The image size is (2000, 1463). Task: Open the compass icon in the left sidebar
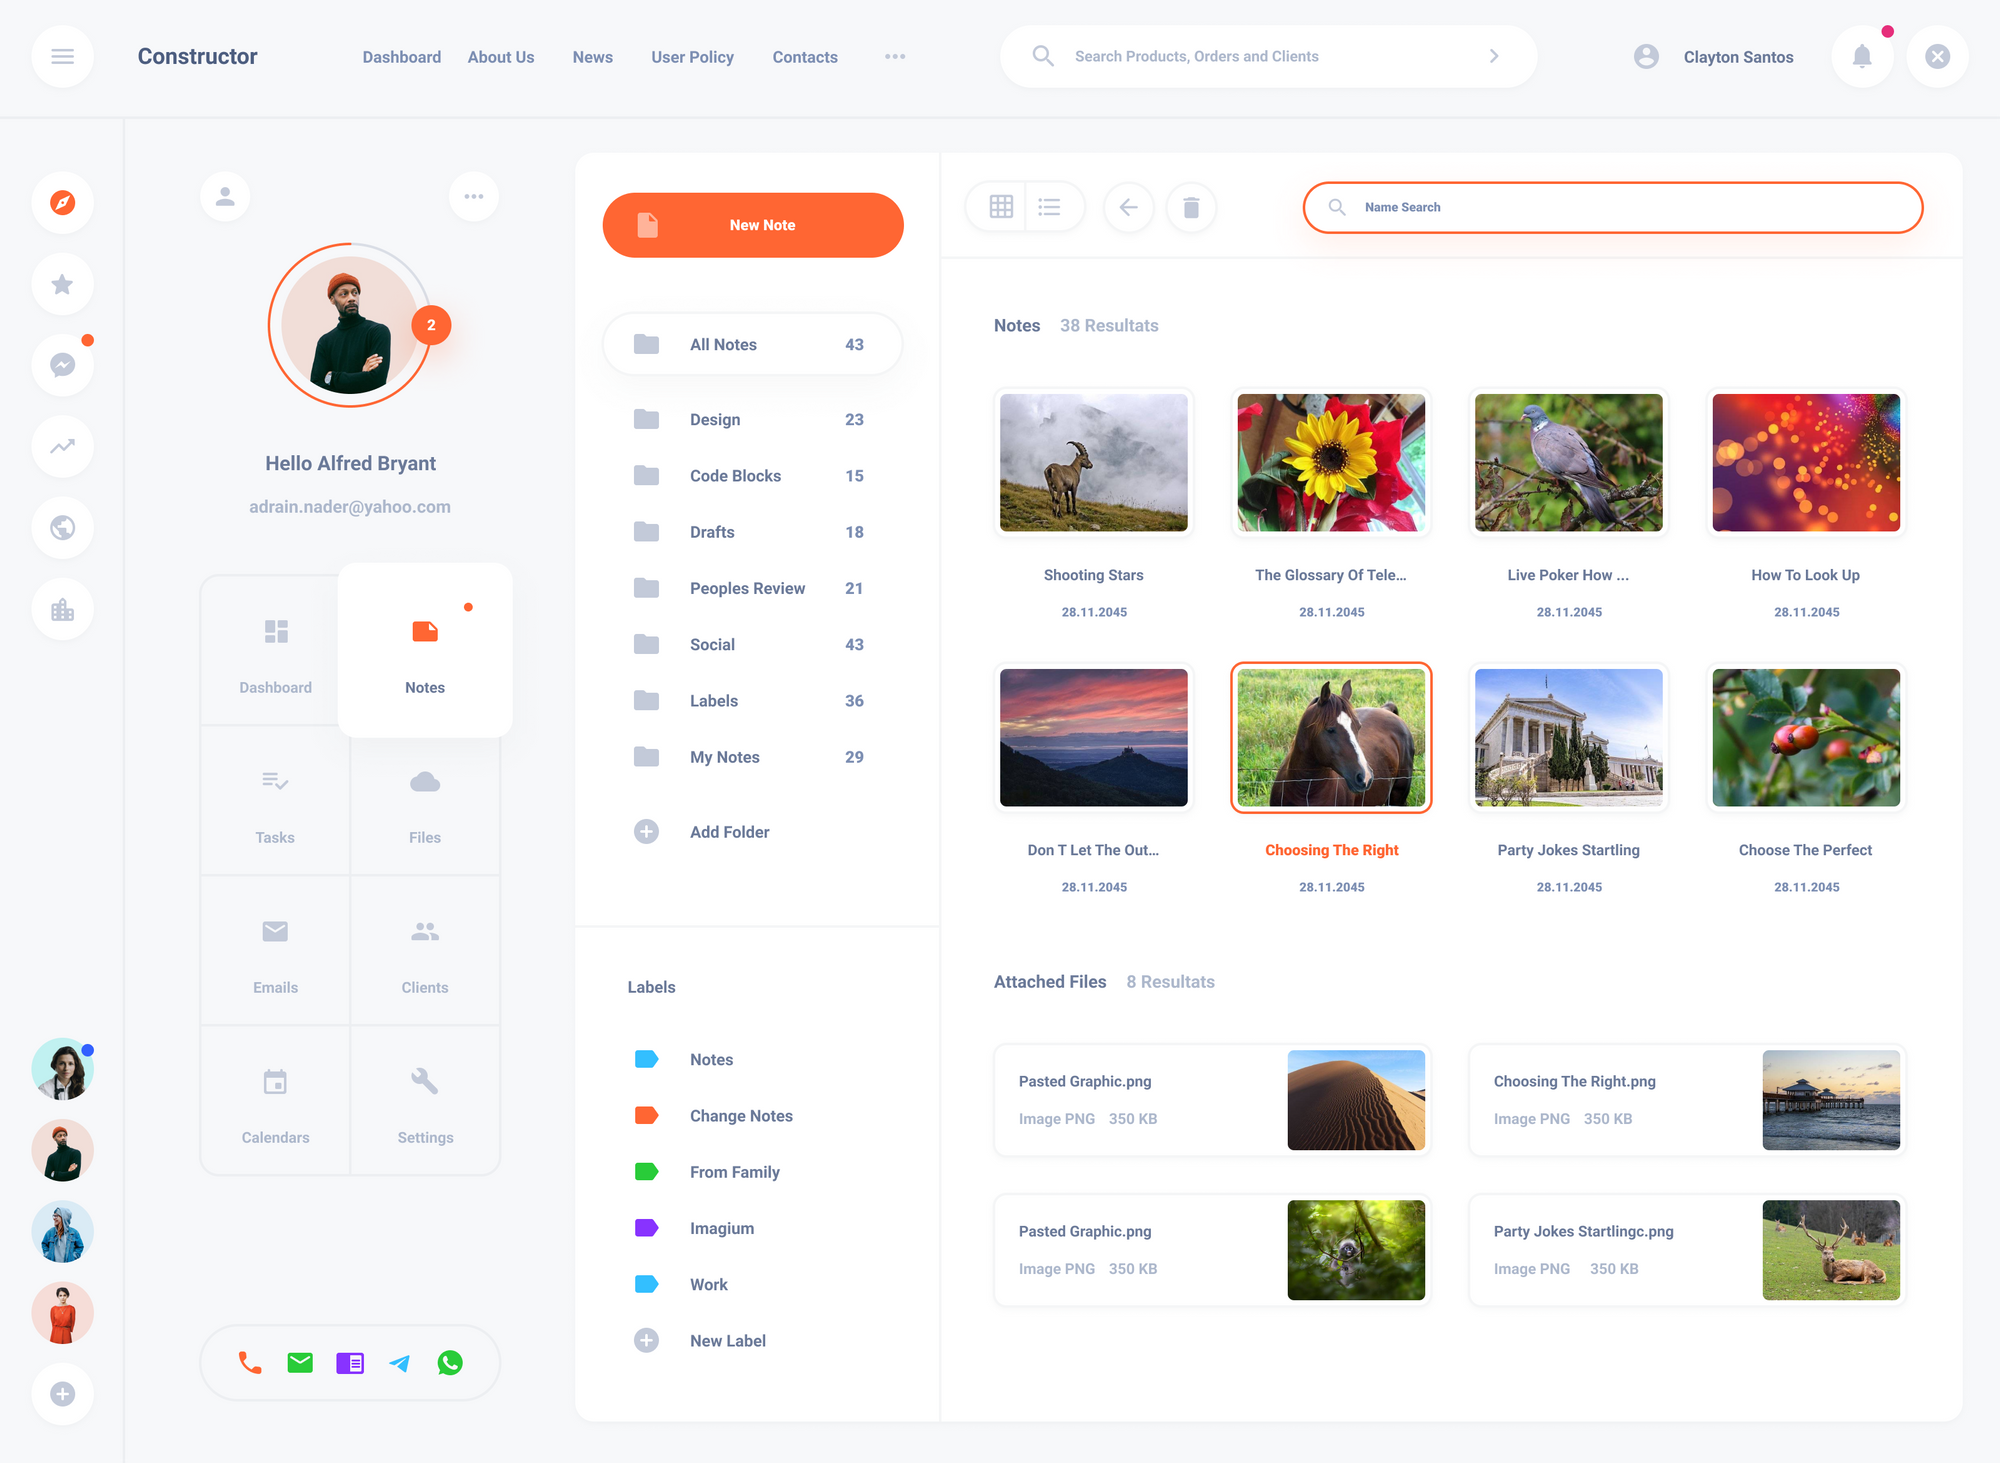pyautogui.click(x=62, y=203)
